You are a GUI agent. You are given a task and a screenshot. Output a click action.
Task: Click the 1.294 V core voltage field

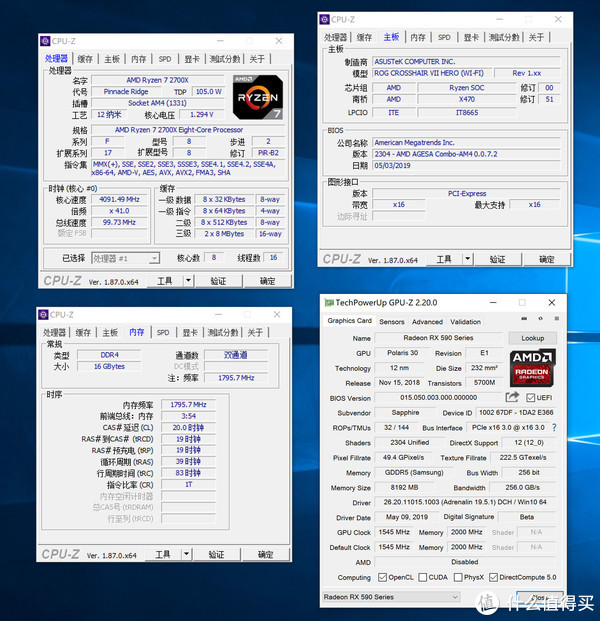click(202, 114)
